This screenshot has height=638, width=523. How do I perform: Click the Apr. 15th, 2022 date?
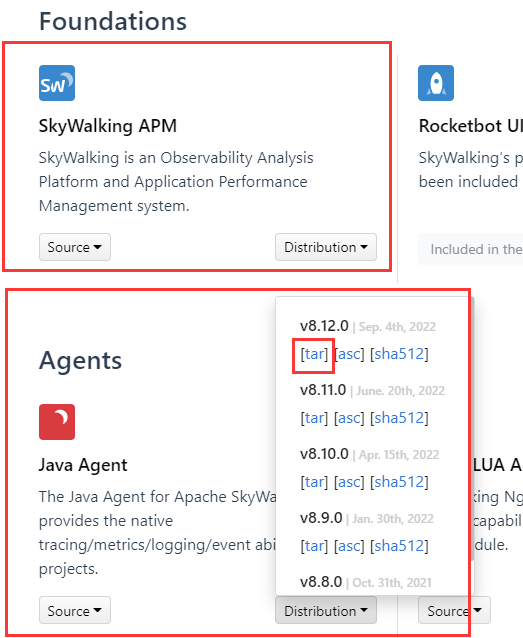tap(399, 454)
